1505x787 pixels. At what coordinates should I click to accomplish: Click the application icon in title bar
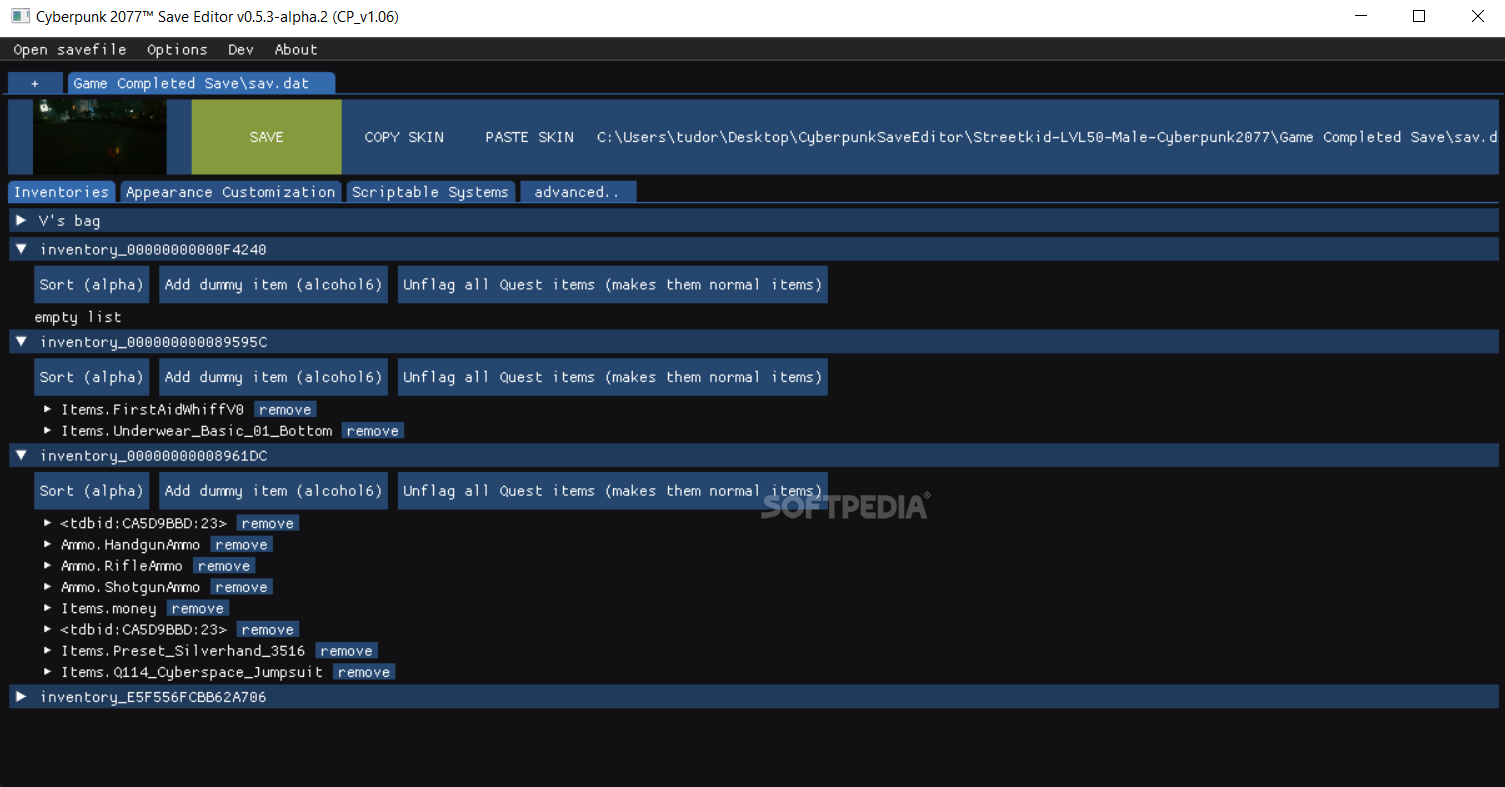pyautogui.click(x=18, y=17)
